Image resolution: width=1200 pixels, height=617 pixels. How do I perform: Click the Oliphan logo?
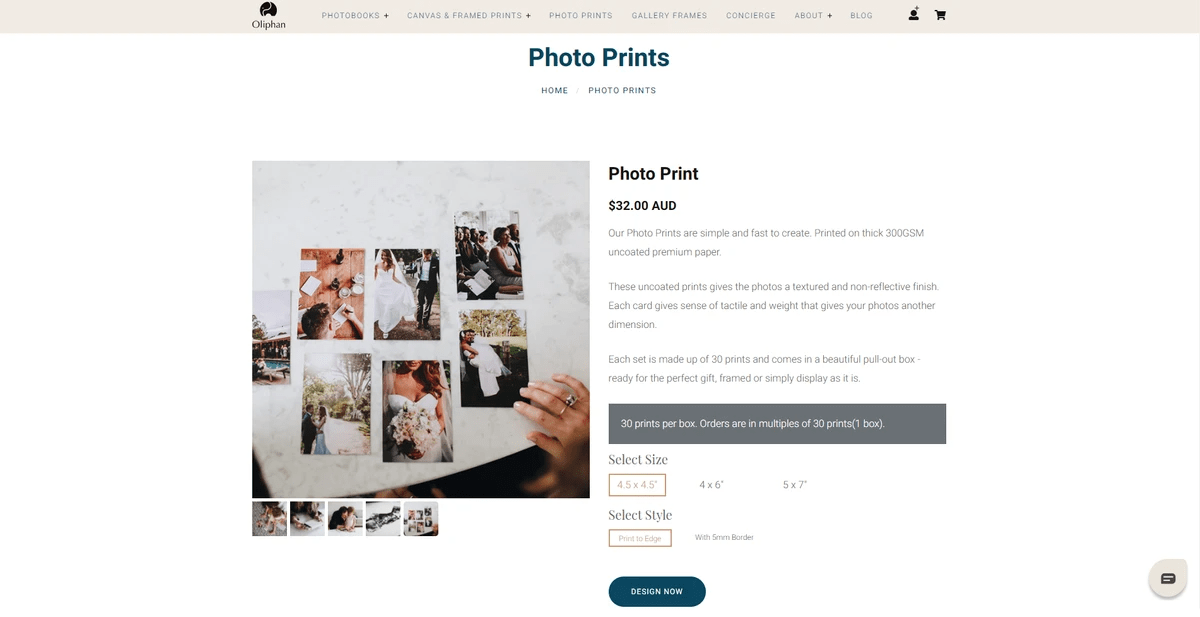[x=268, y=16]
